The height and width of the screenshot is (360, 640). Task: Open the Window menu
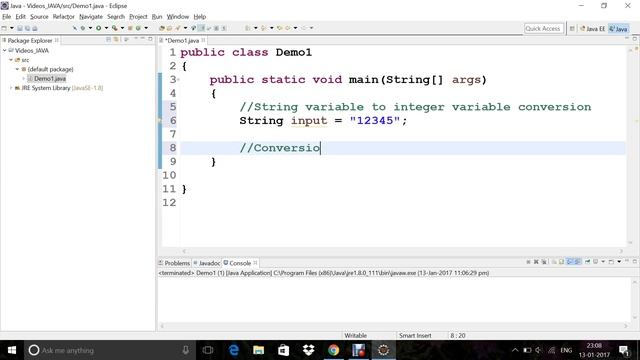[x=178, y=17]
